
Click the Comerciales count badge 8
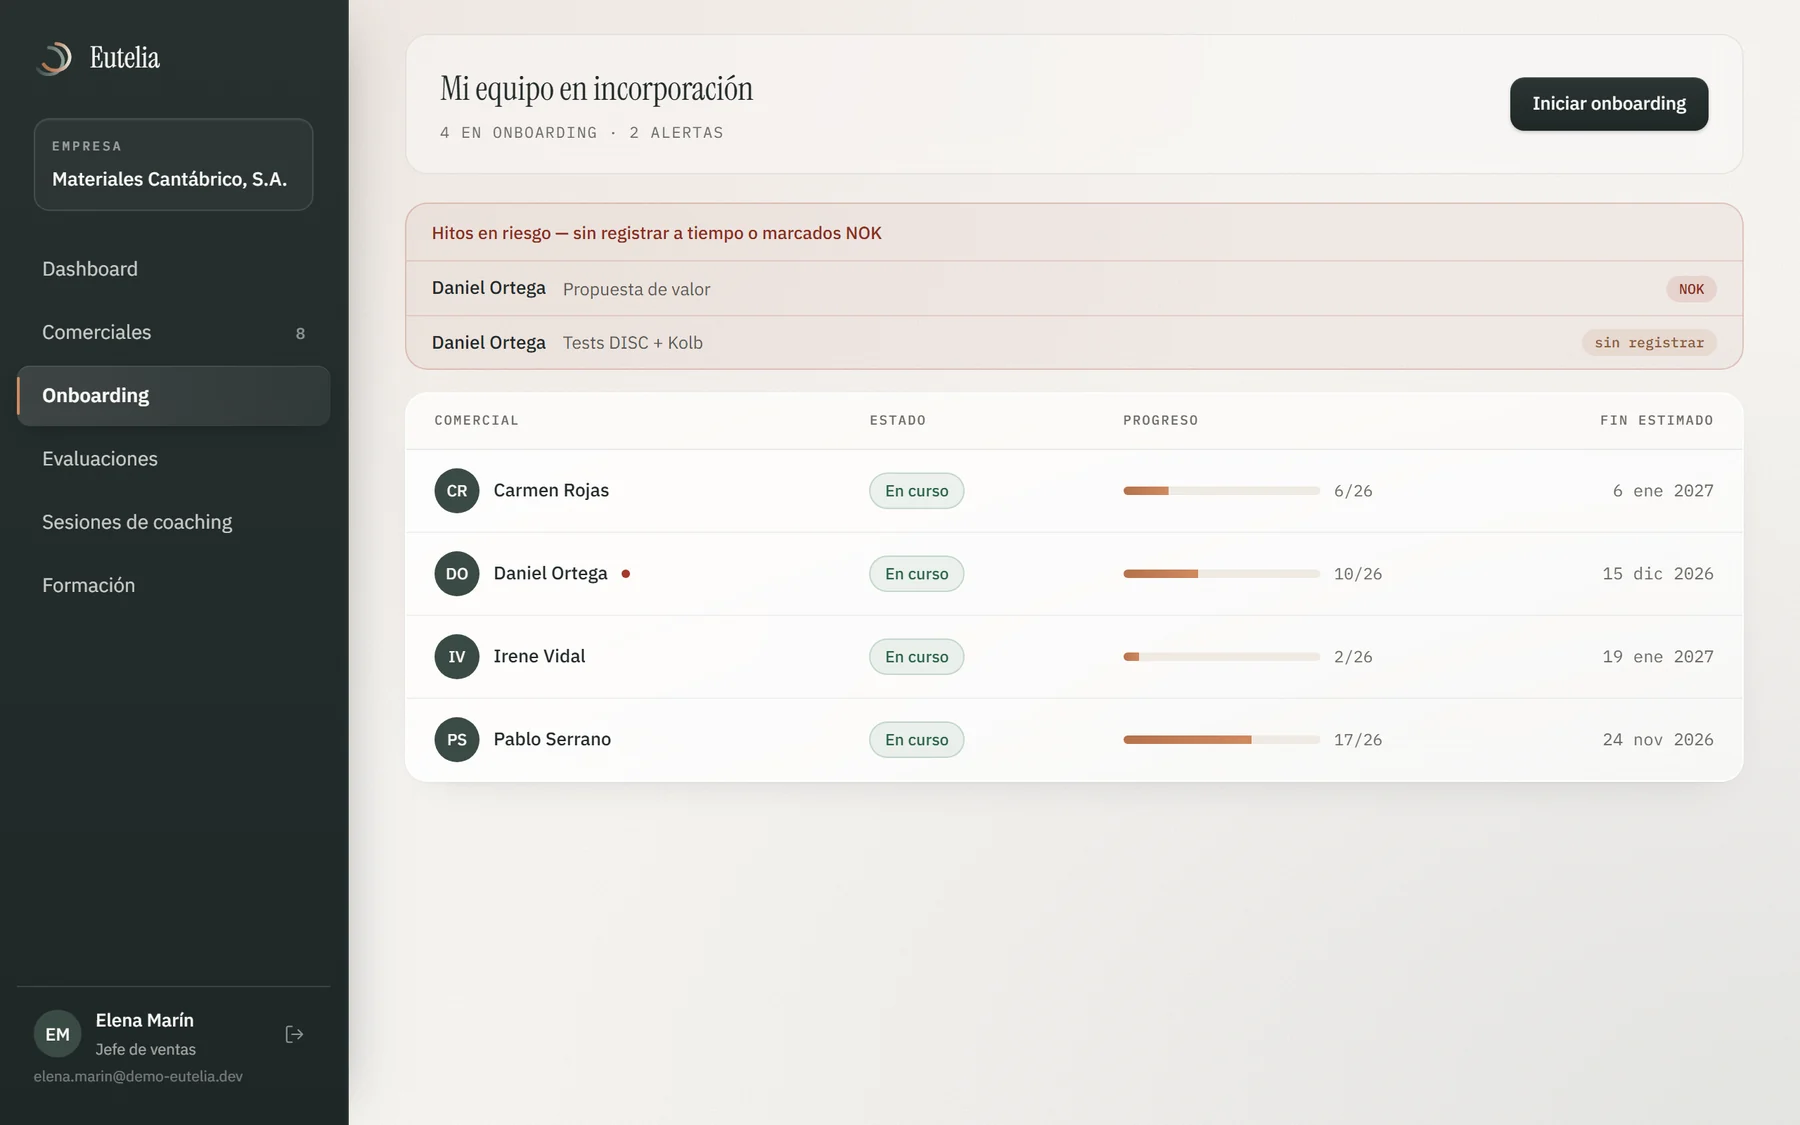[300, 333]
